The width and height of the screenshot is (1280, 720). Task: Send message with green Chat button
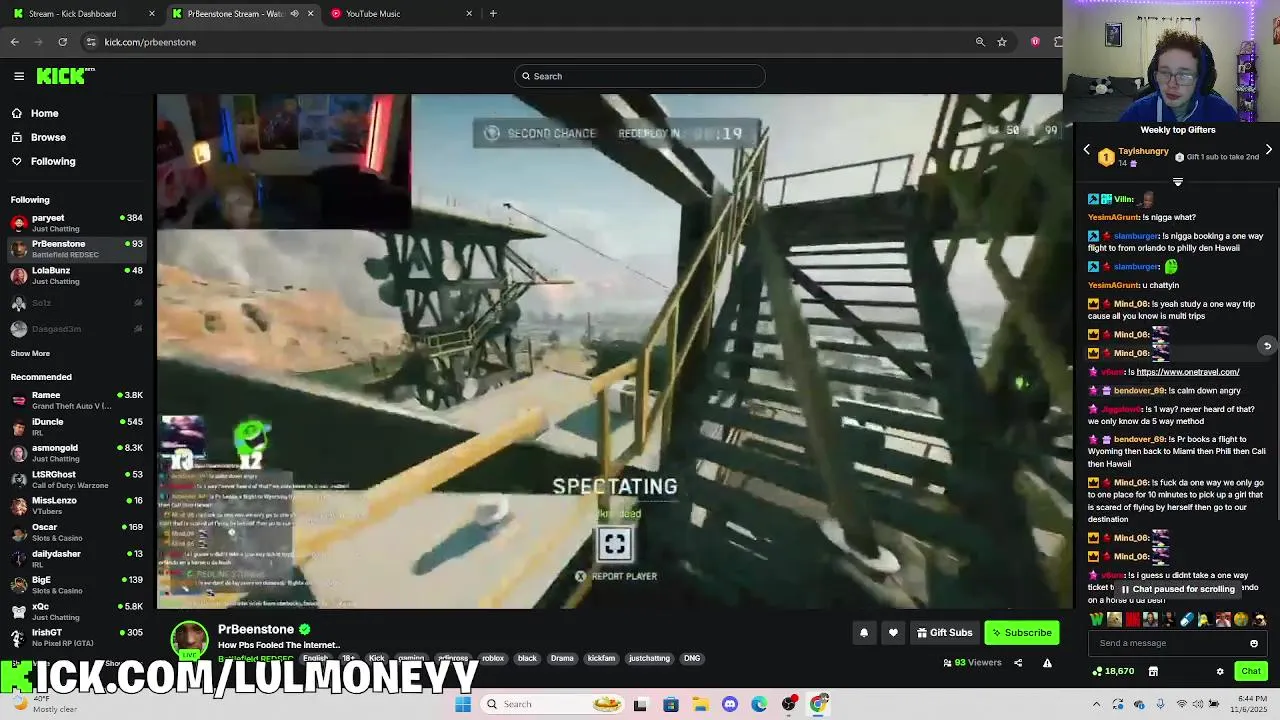1251,671
